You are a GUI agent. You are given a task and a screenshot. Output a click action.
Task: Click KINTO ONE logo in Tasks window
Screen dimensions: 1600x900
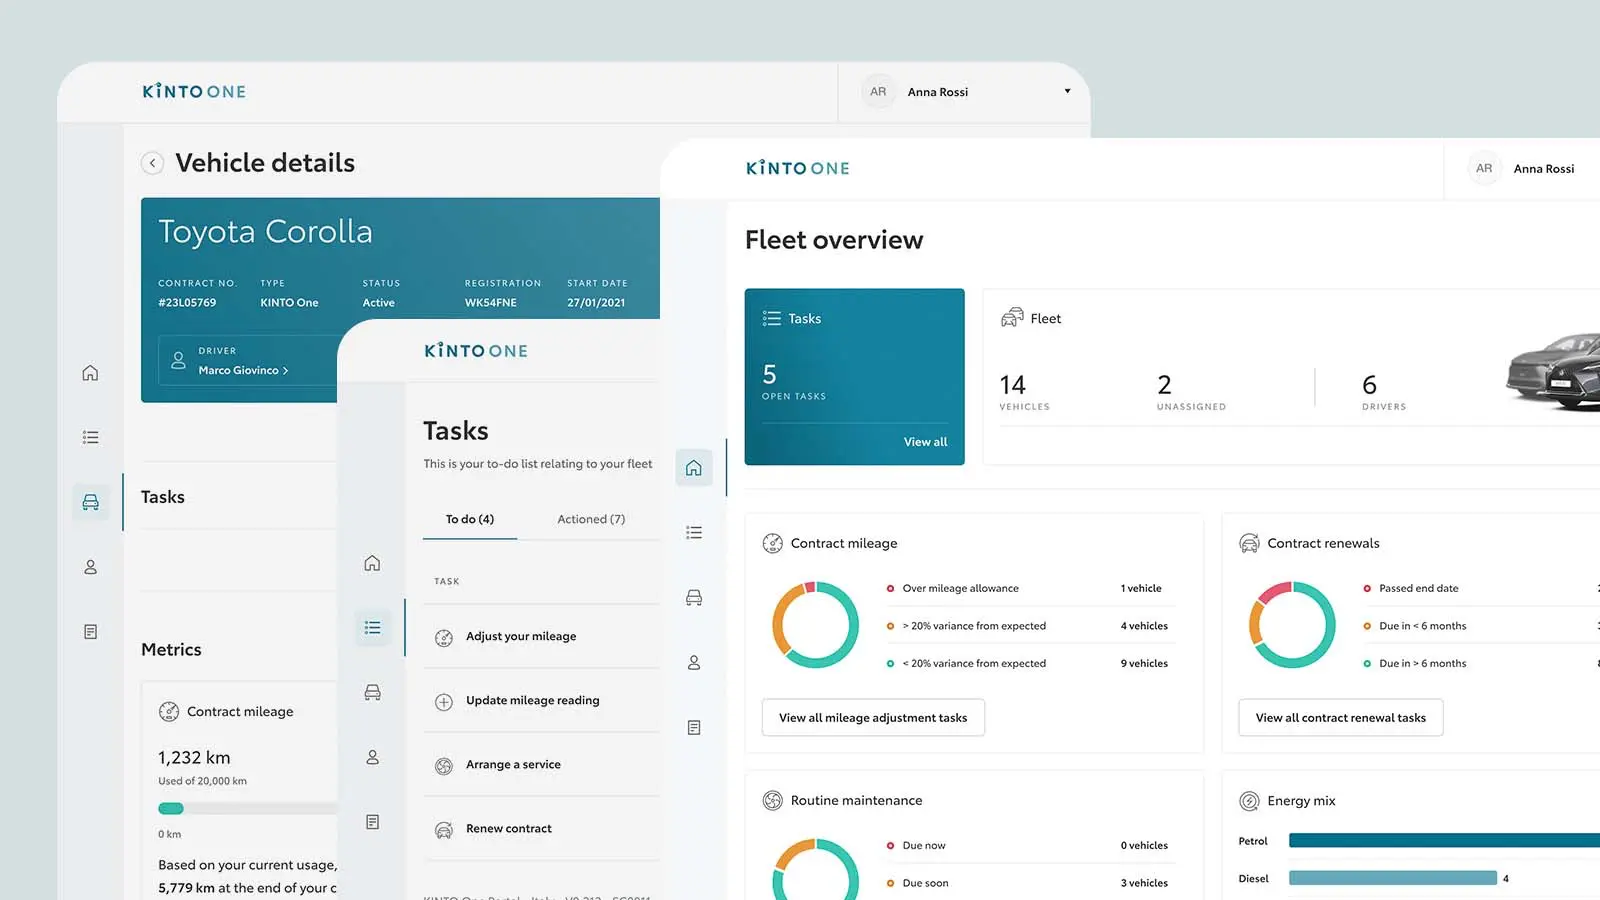tap(476, 350)
